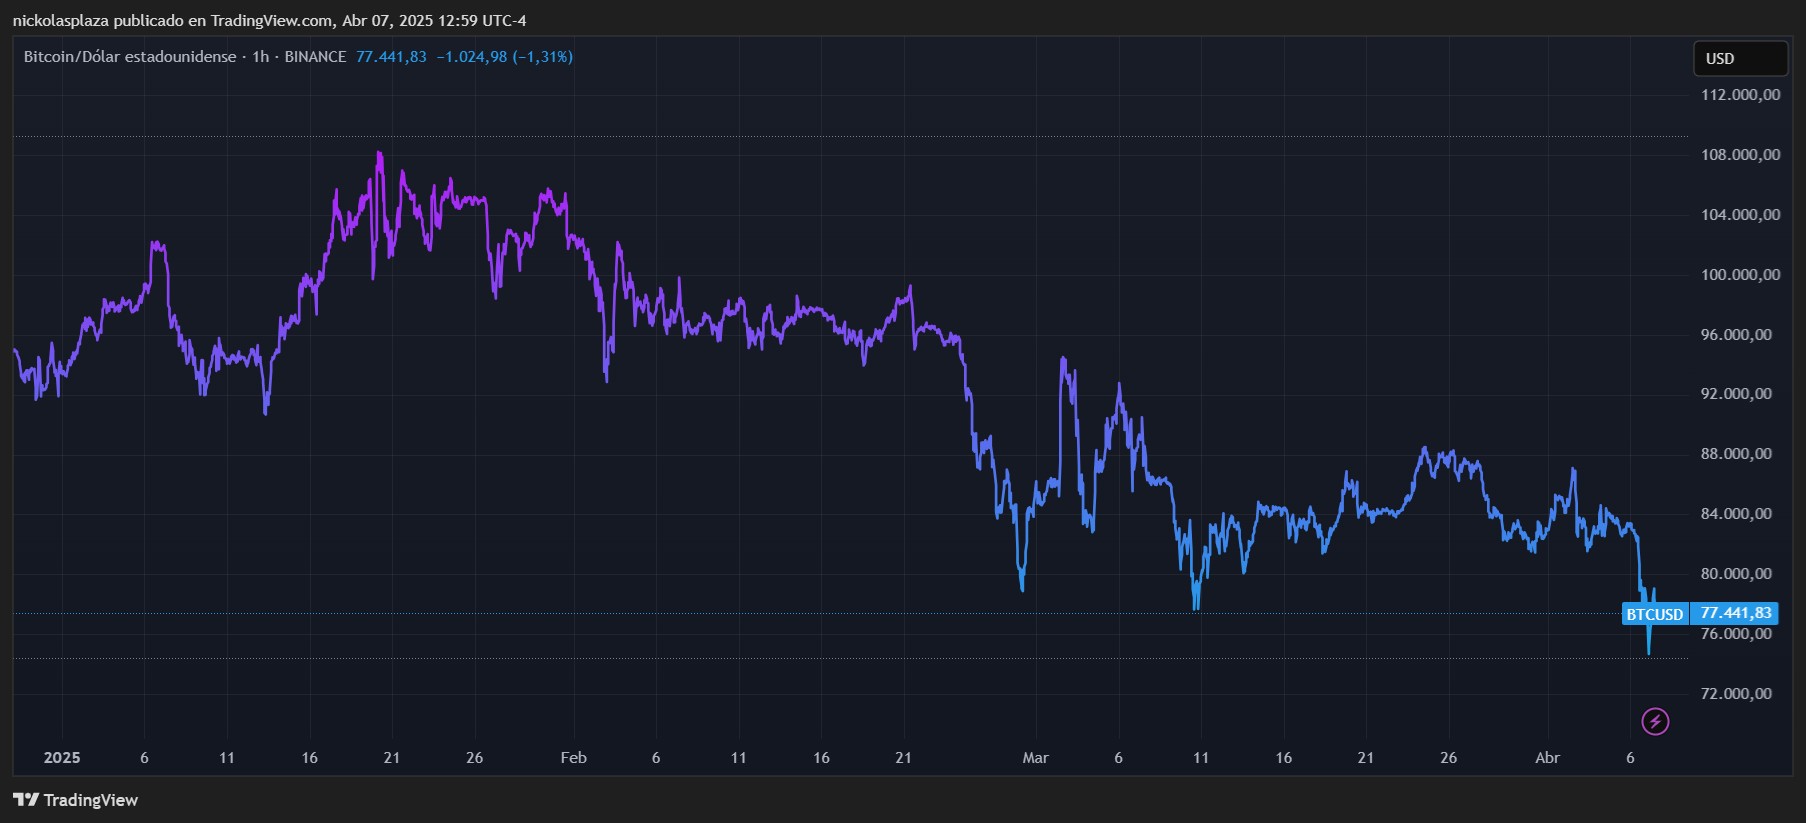Click the Abr 07, 2025 12:59 UTC-4 timestamp

(434, 20)
